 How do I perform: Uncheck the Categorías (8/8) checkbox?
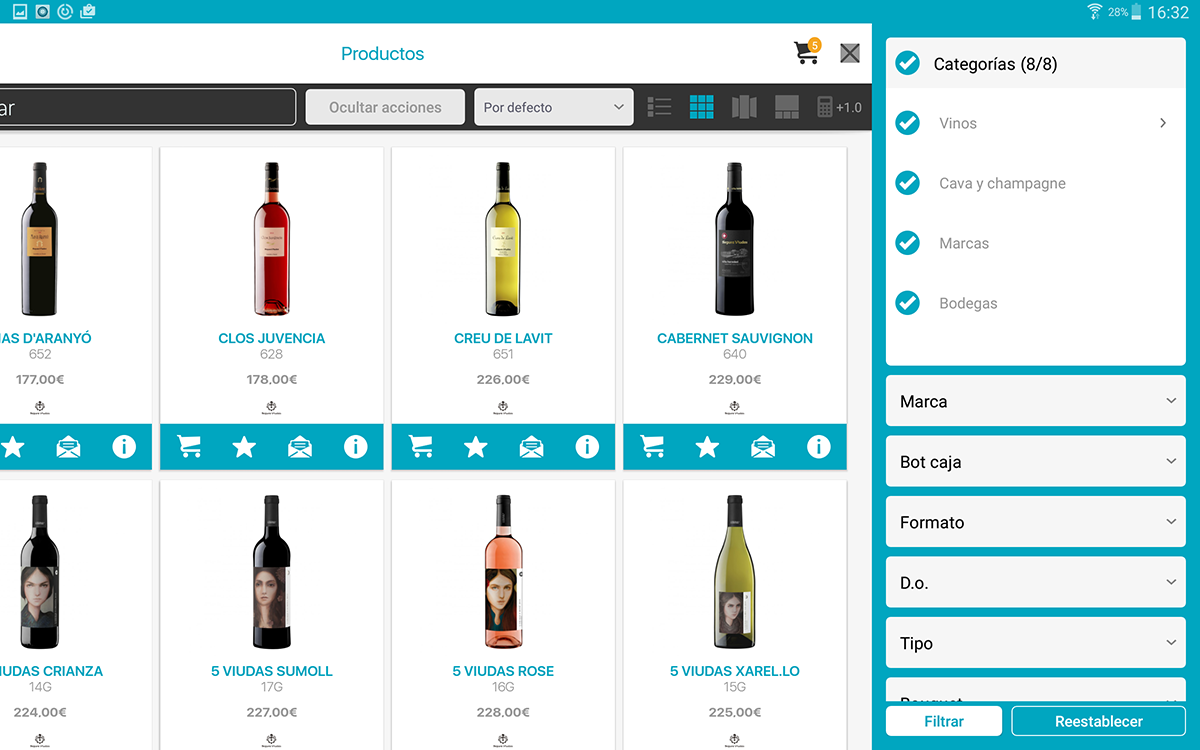907,63
